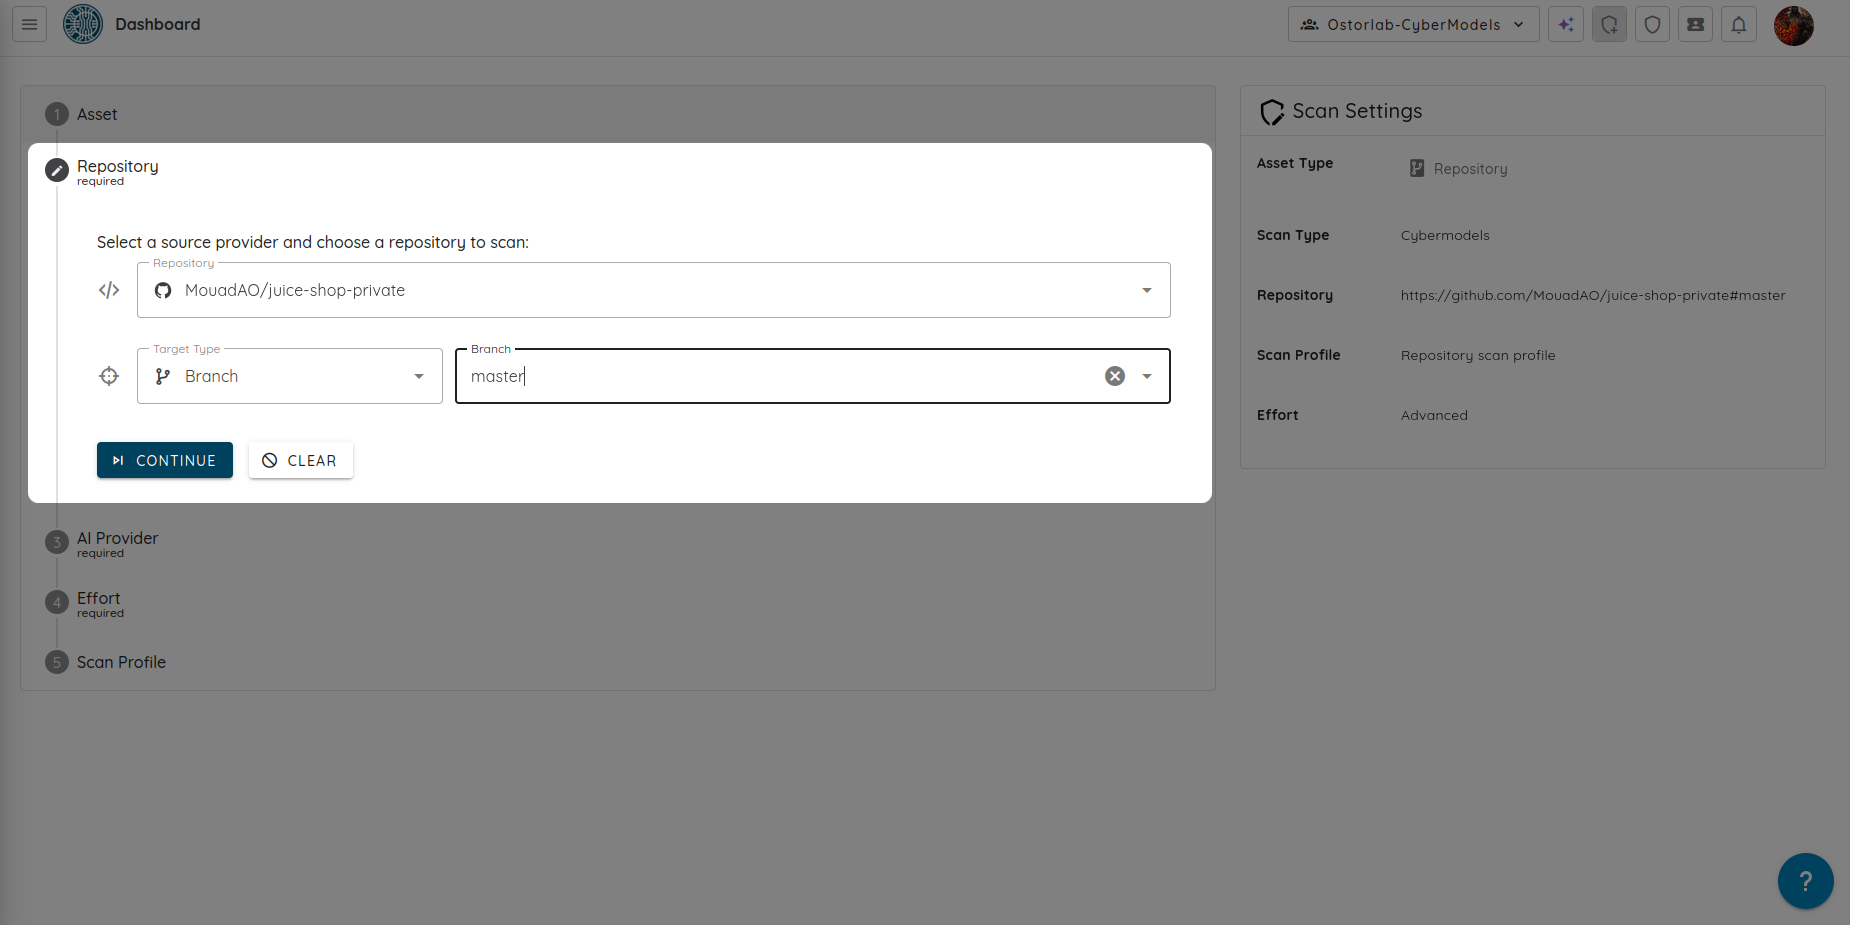The height and width of the screenshot is (925, 1850).
Task: Click the Asset Type label
Action: coord(1295,163)
